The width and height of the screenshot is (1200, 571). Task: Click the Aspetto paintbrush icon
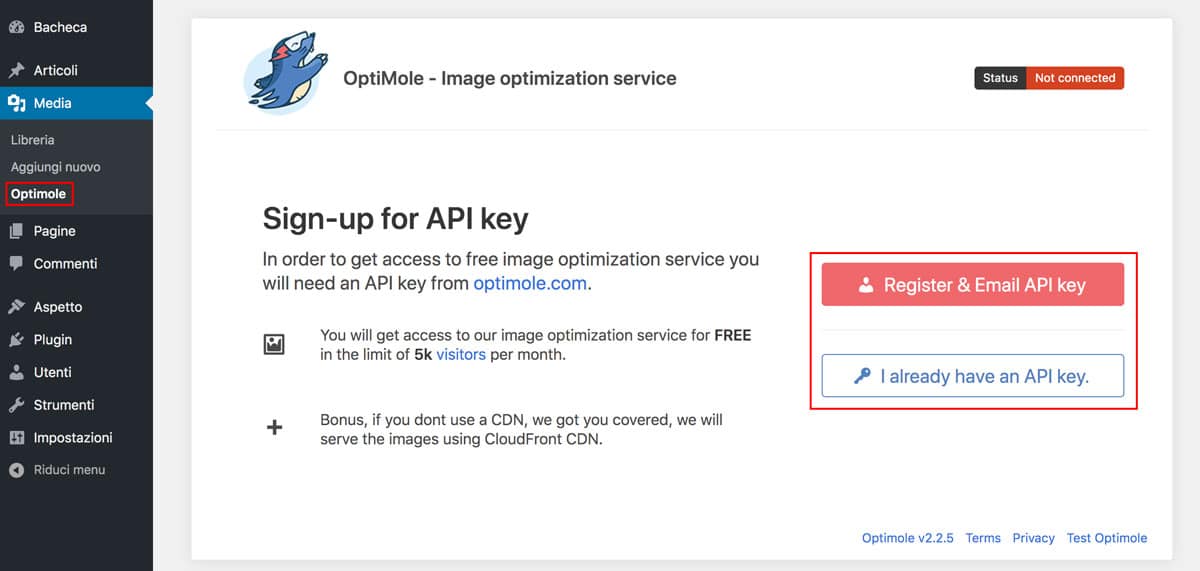click(16, 307)
